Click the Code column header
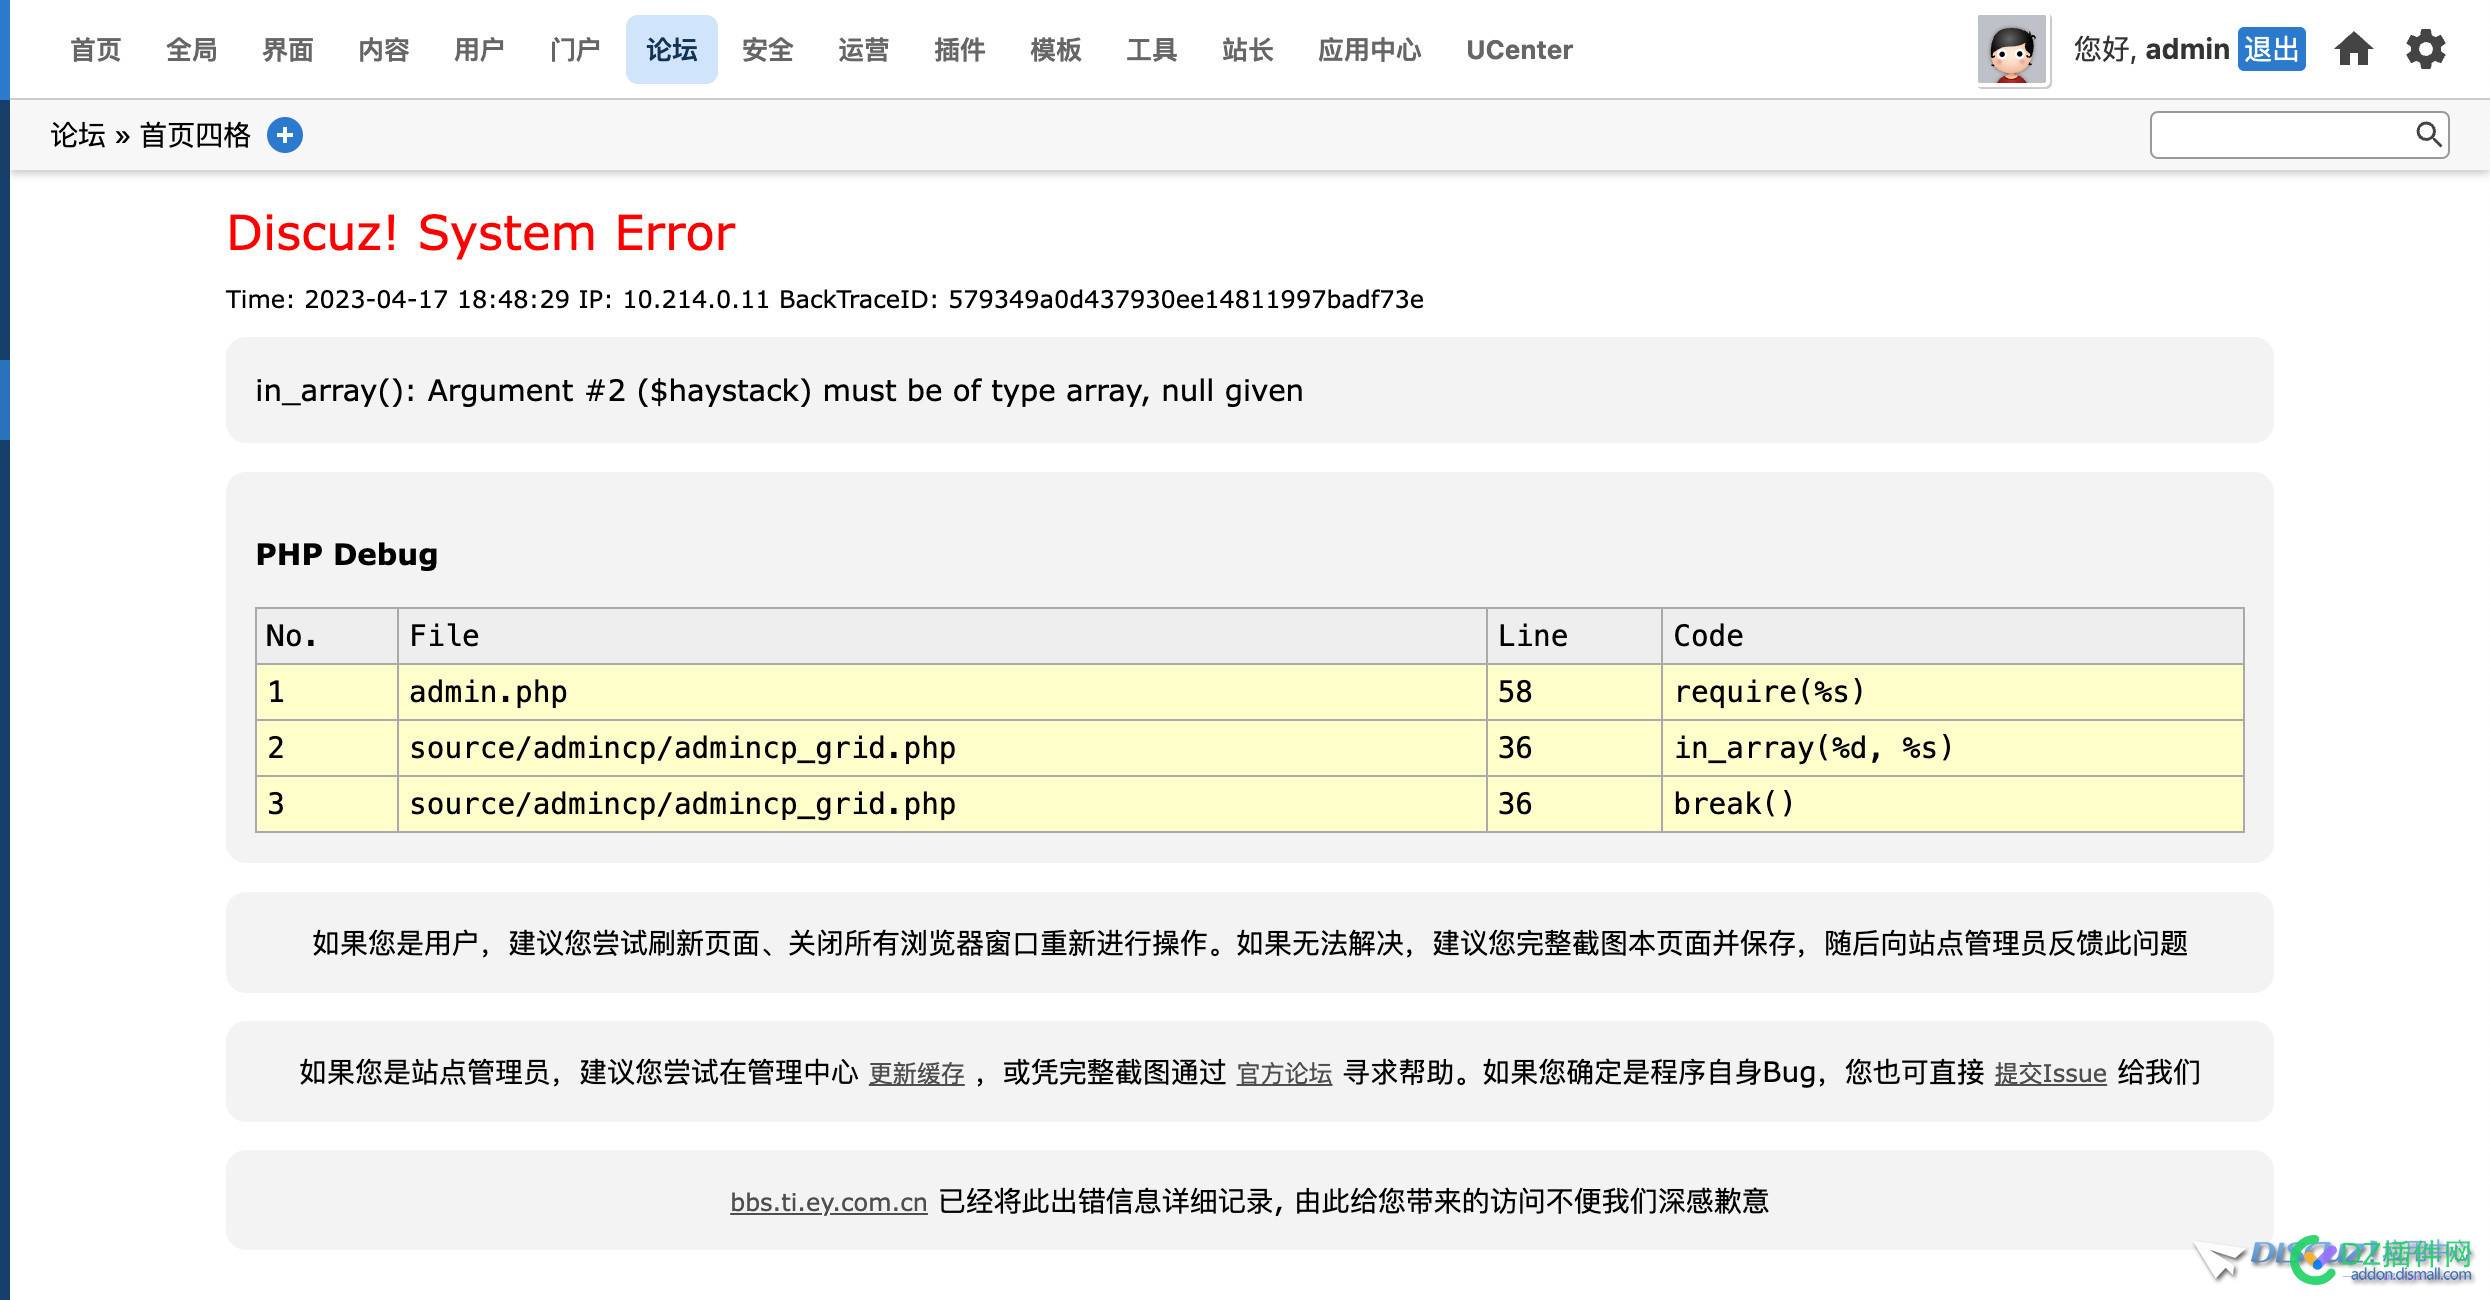Image resolution: width=2490 pixels, height=1300 pixels. [1952, 636]
